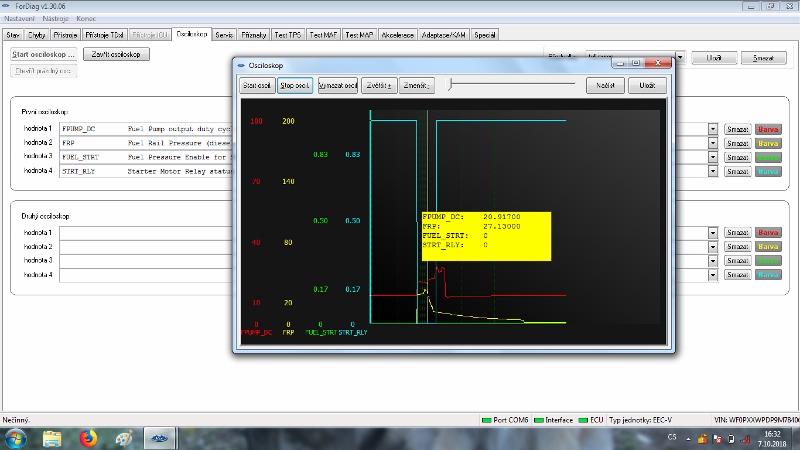
Task: Click the cyan Barva swatch in První osciloskop
Action: [x=768, y=171]
